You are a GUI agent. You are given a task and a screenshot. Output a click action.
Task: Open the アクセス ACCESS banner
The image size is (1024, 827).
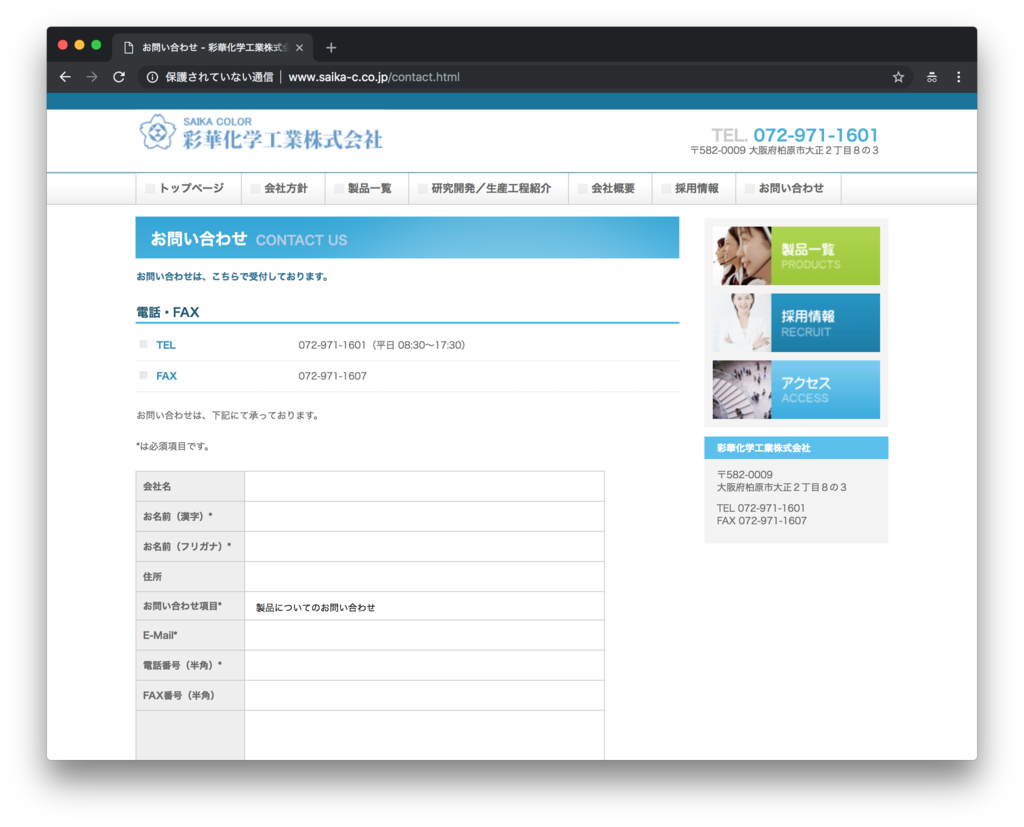click(796, 390)
